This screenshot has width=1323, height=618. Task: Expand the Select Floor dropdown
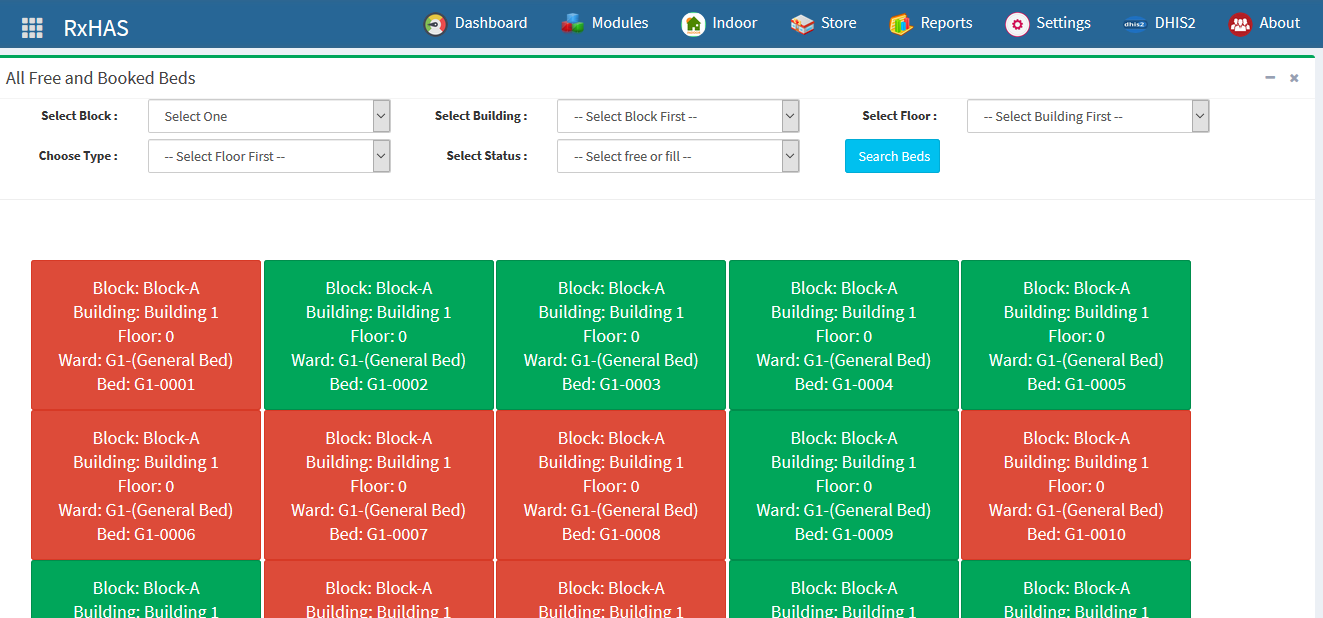pyautogui.click(x=1087, y=116)
